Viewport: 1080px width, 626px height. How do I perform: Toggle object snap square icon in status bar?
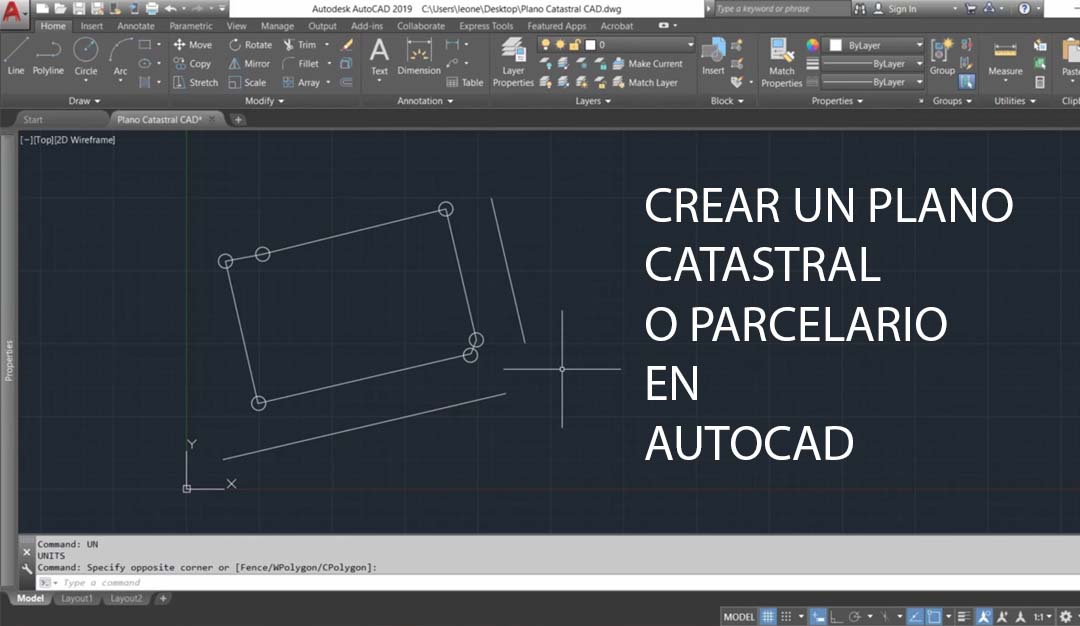click(934, 616)
